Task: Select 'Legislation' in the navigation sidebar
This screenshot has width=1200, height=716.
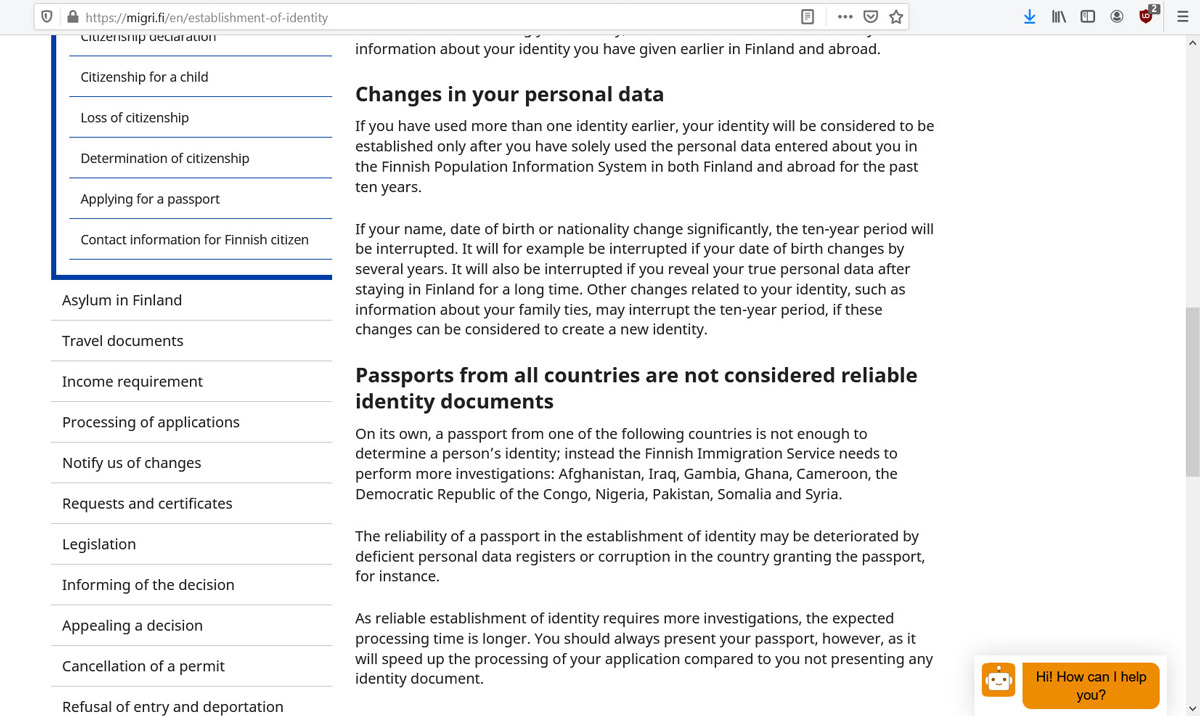Action: point(99,544)
